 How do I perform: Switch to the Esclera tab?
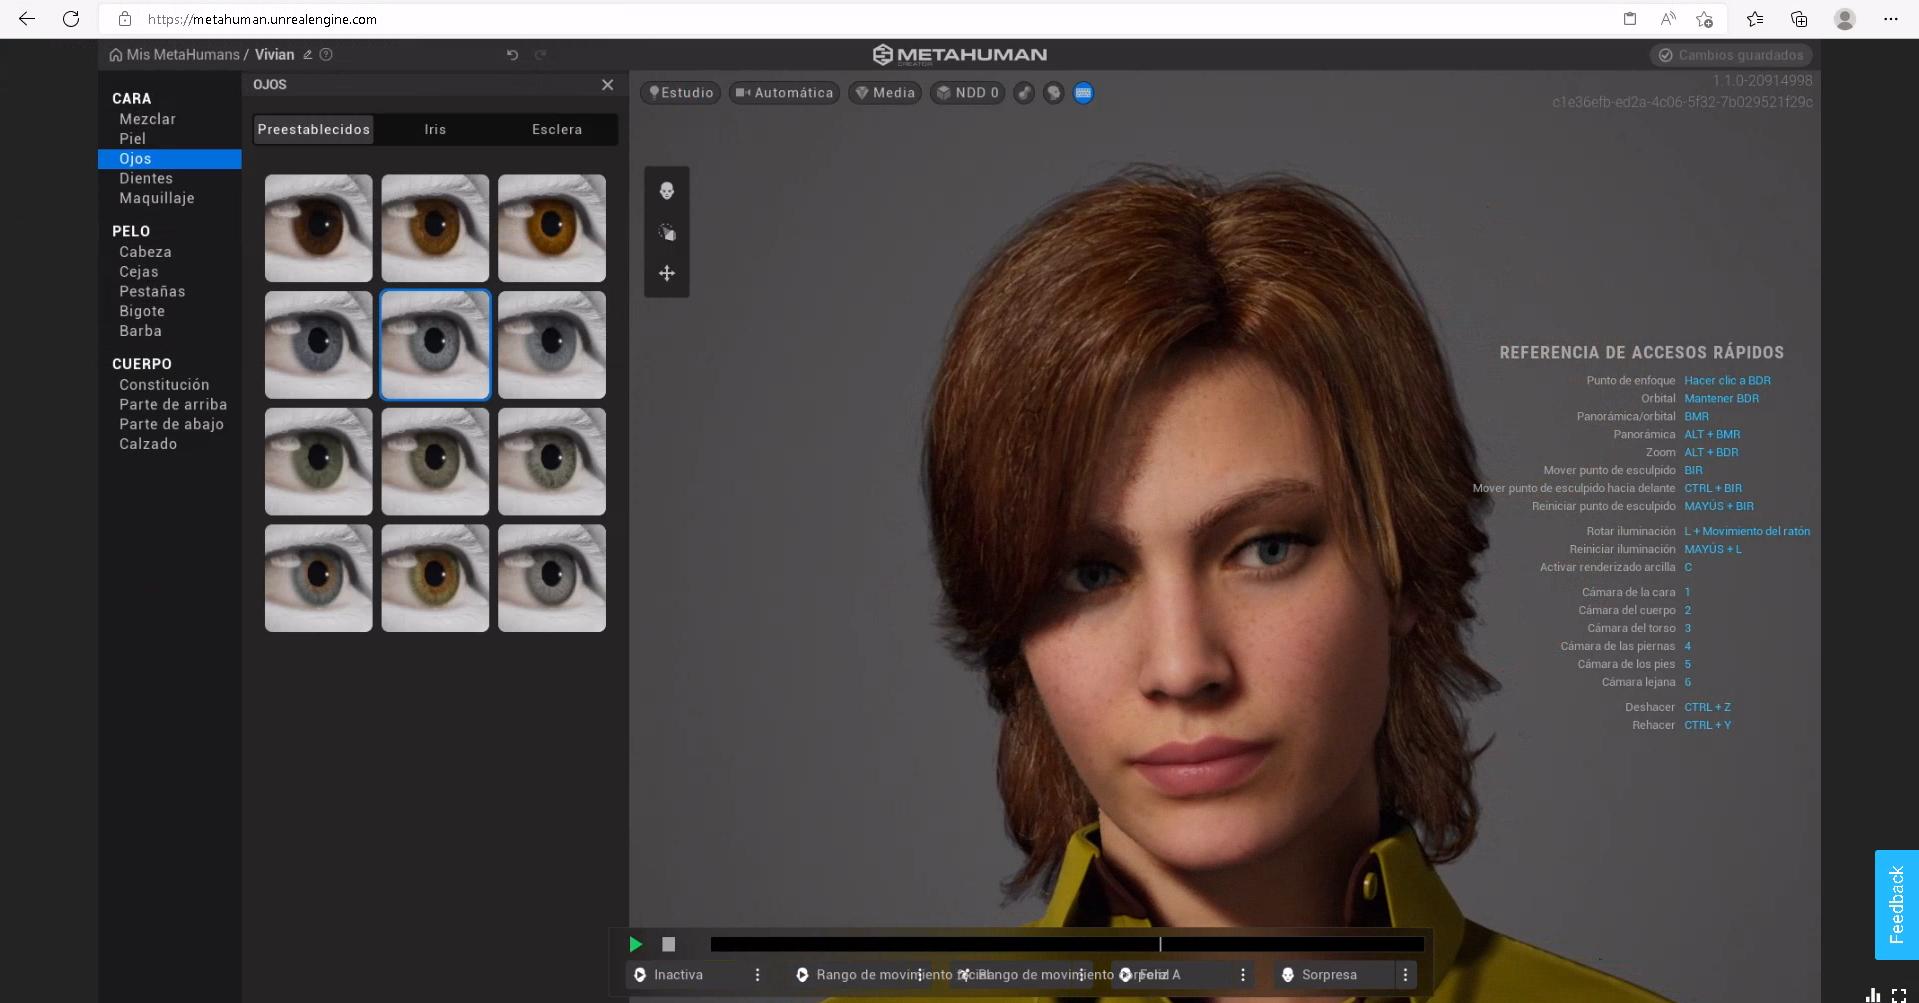pyautogui.click(x=557, y=129)
